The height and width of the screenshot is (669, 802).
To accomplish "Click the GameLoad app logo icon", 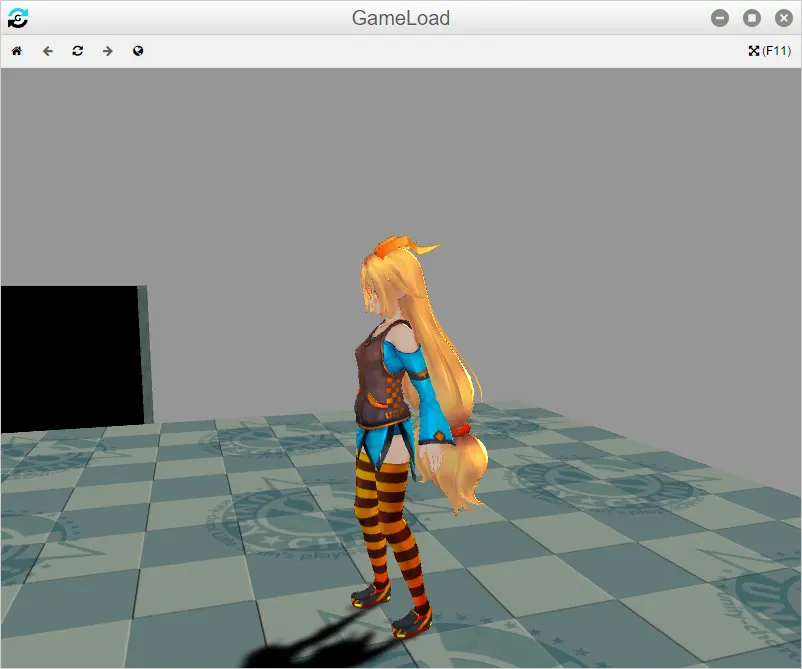I will click(18, 18).
